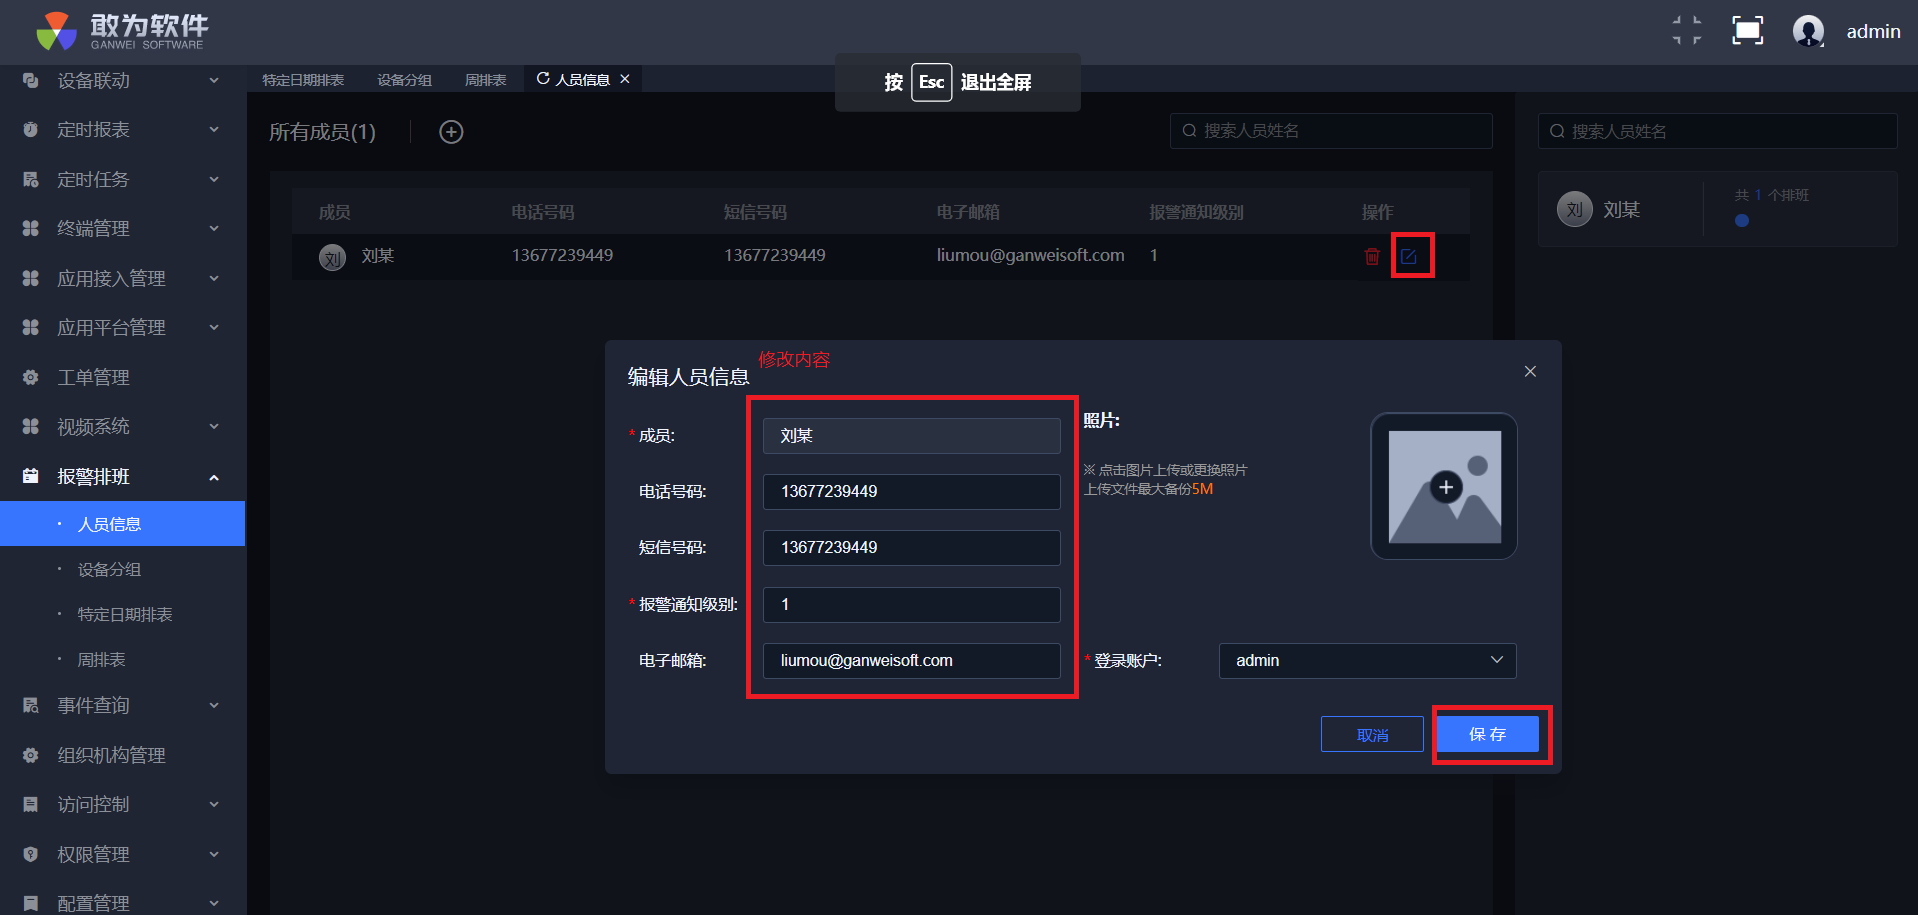Image resolution: width=1918 pixels, height=915 pixels.
Task: Expand the 权限管理 sidebar menu
Action: [x=122, y=855]
